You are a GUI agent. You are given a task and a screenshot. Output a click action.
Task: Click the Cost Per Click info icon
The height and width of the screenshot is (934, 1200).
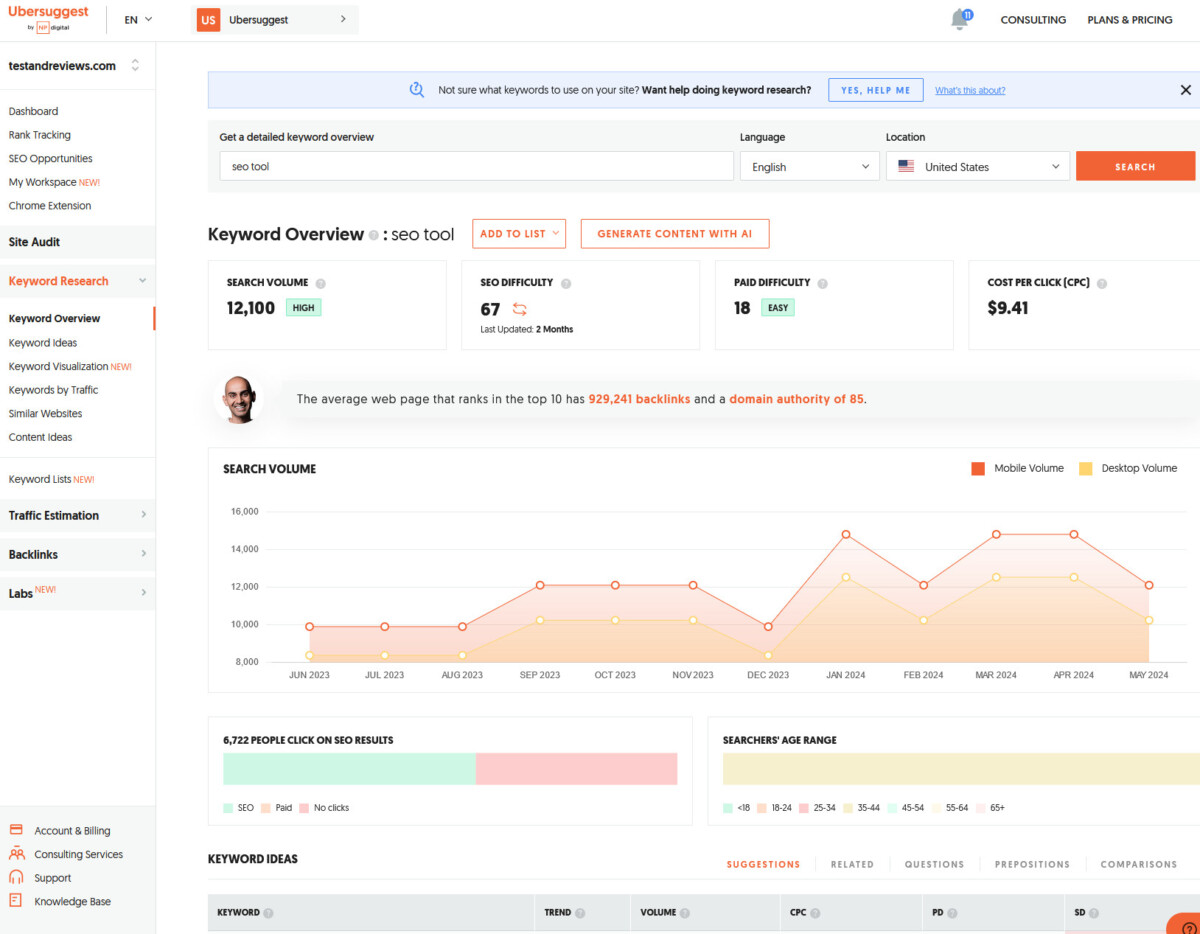click(x=1102, y=283)
